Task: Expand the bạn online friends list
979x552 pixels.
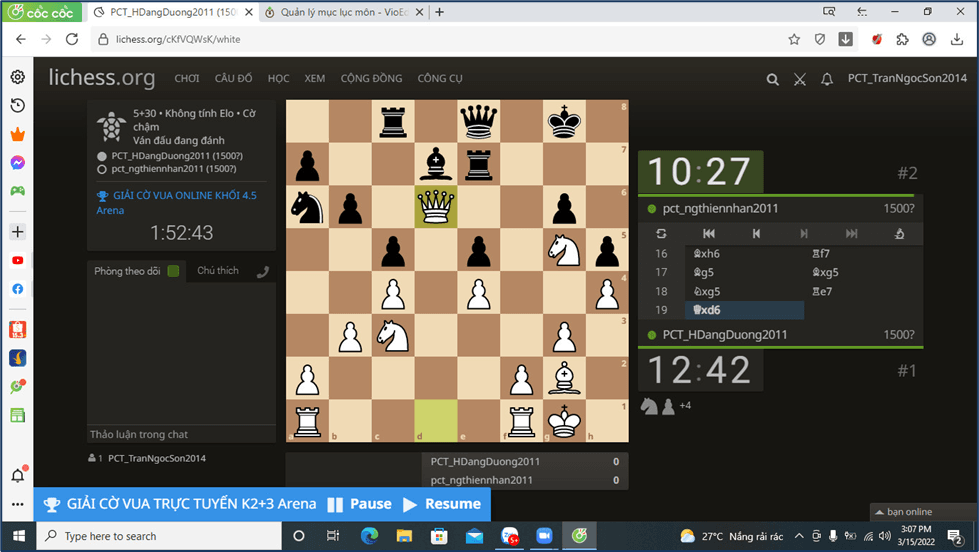Action: (x=908, y=512)
